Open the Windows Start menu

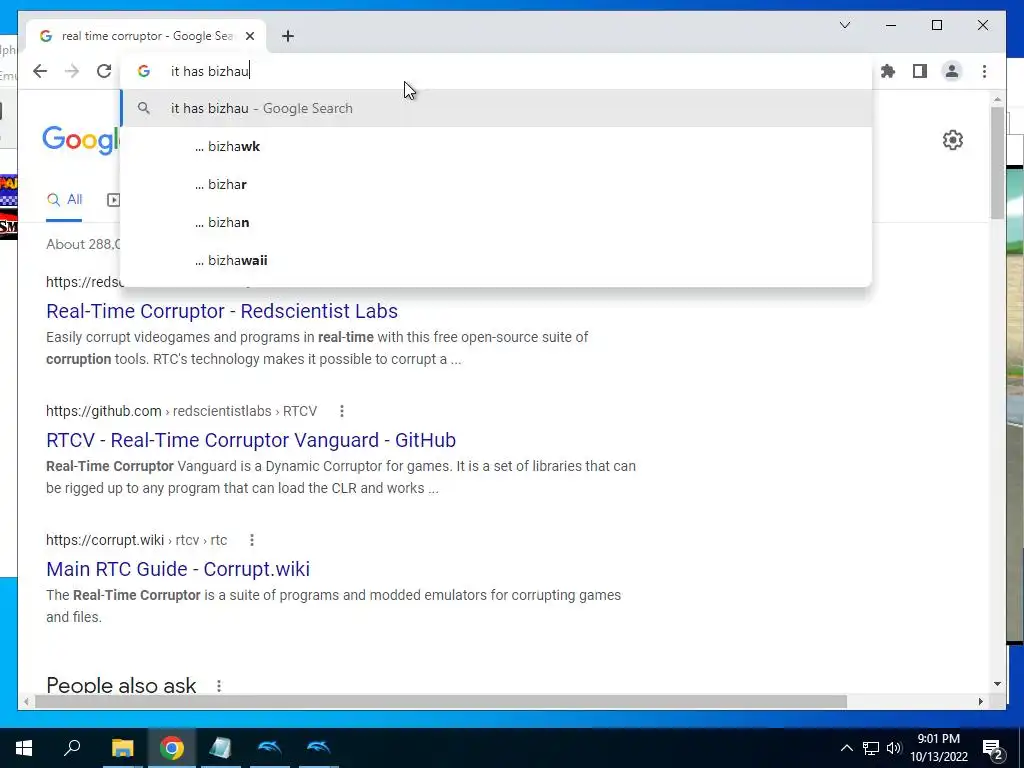24,748
